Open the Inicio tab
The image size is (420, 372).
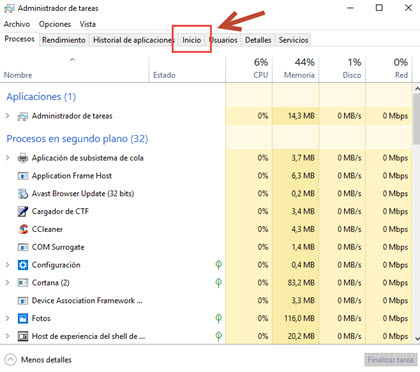[192, 40]
